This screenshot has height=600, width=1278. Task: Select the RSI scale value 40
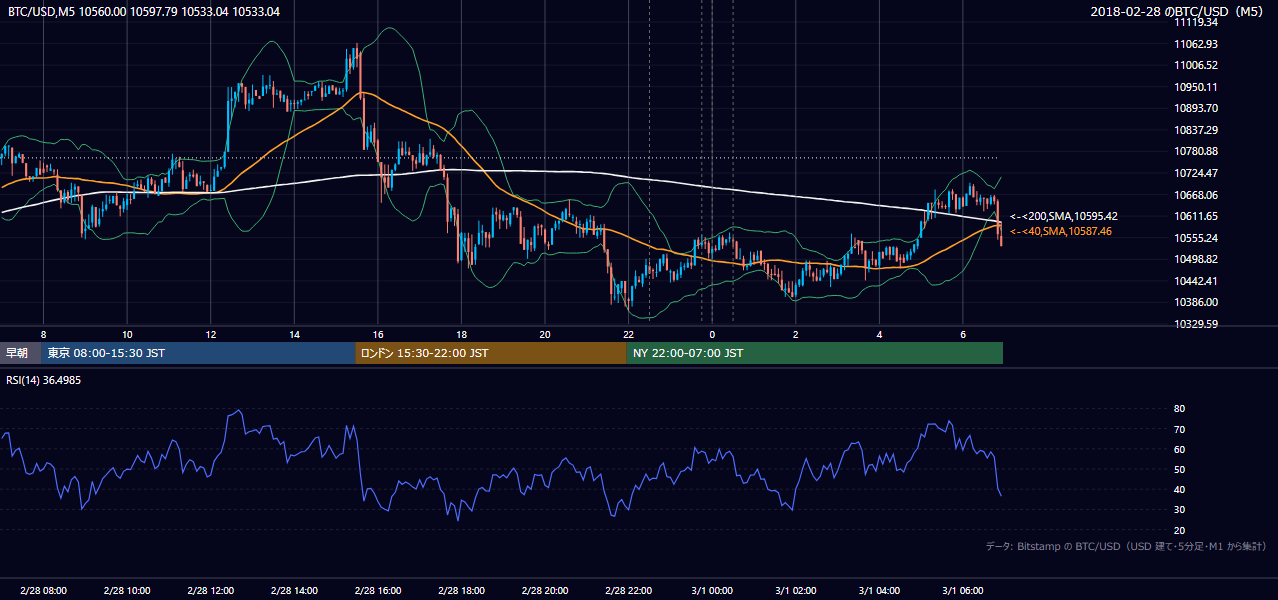[1180, 489]
